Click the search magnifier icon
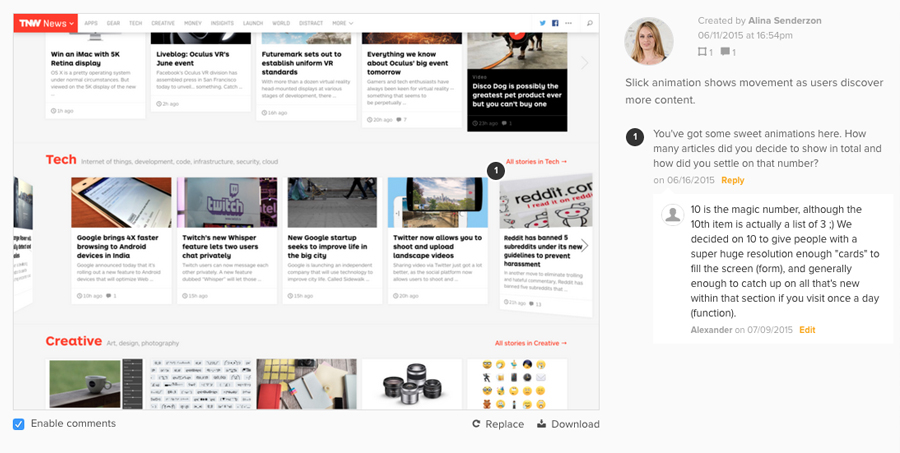 coord(589,23)
